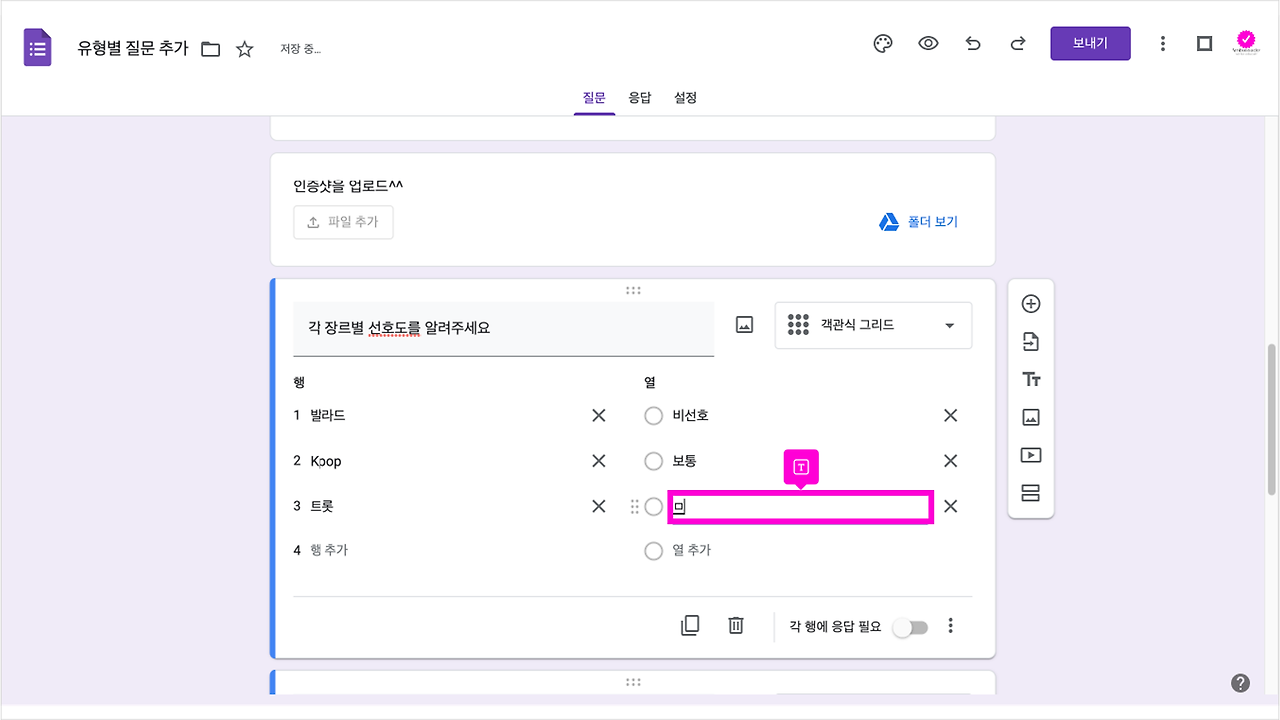Open more options for the grid question
The image size is (1280, 720).
coord(951,625)
